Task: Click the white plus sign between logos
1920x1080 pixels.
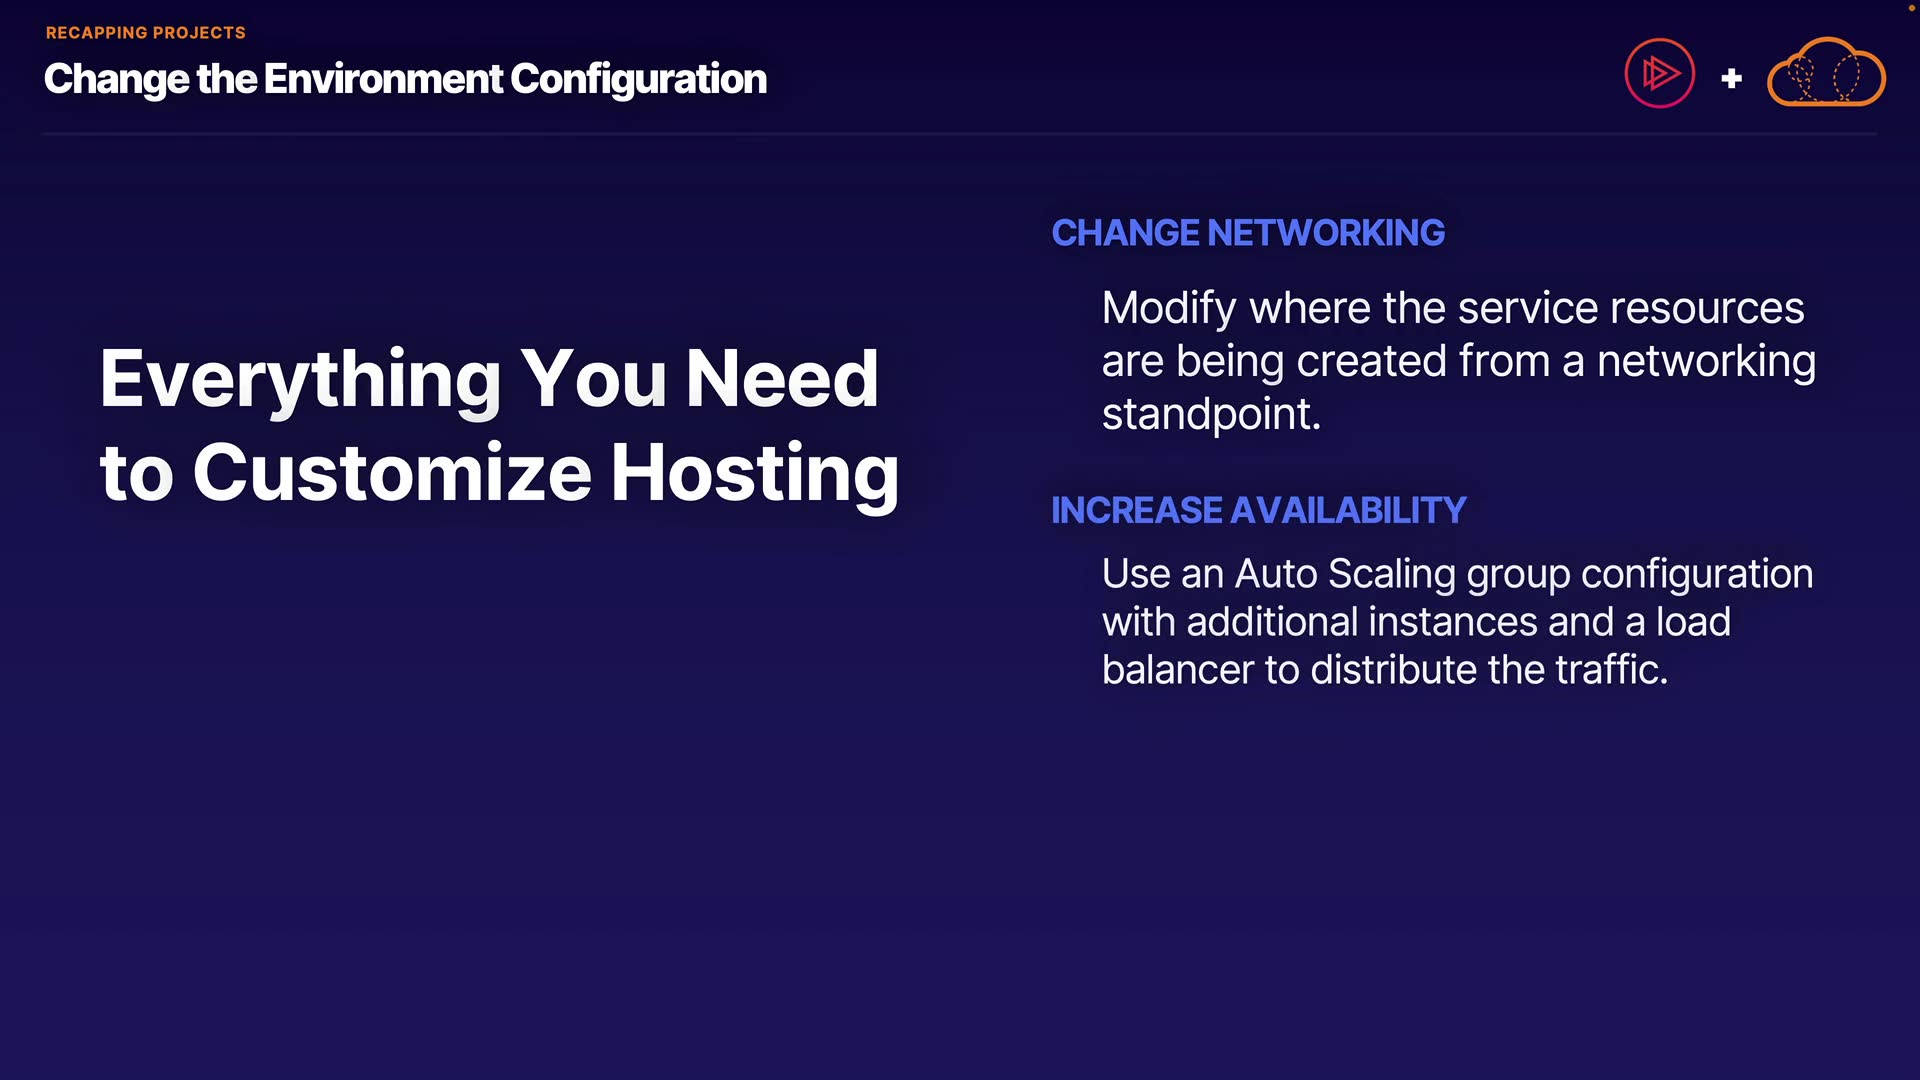Action: coord(1731,78)
